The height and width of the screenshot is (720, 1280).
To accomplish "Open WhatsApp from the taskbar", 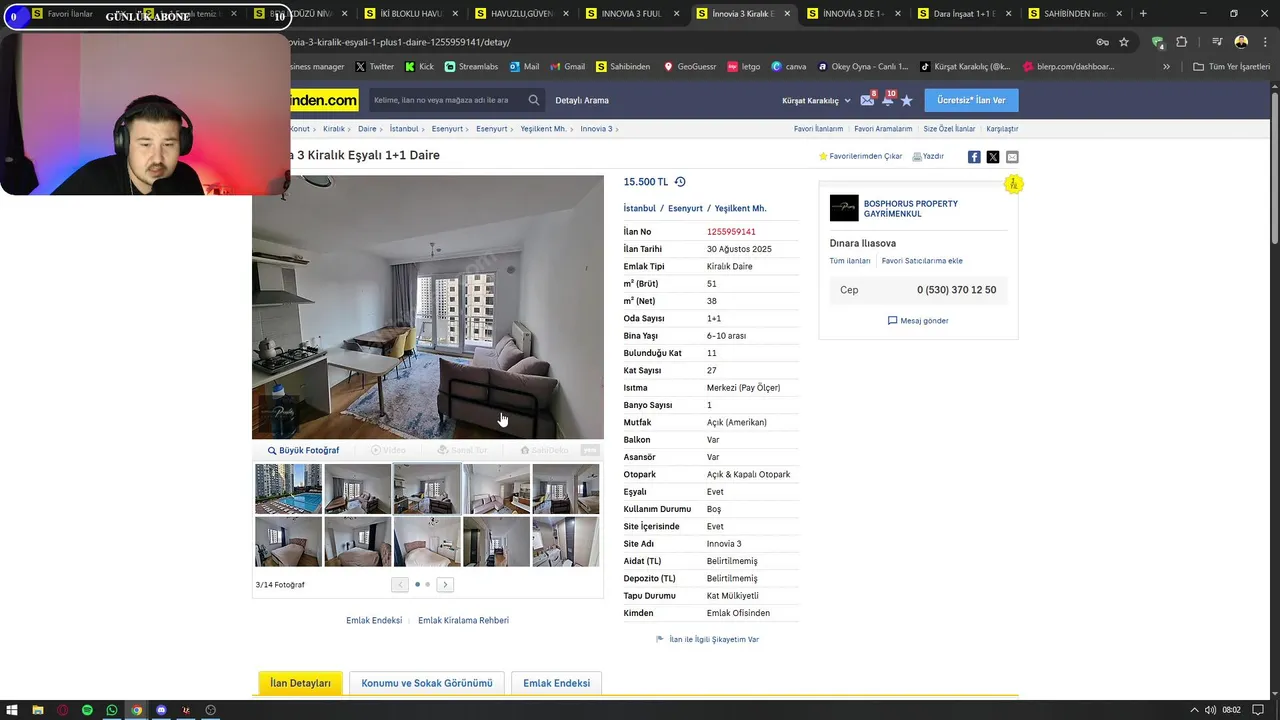I will click(112, 710).
